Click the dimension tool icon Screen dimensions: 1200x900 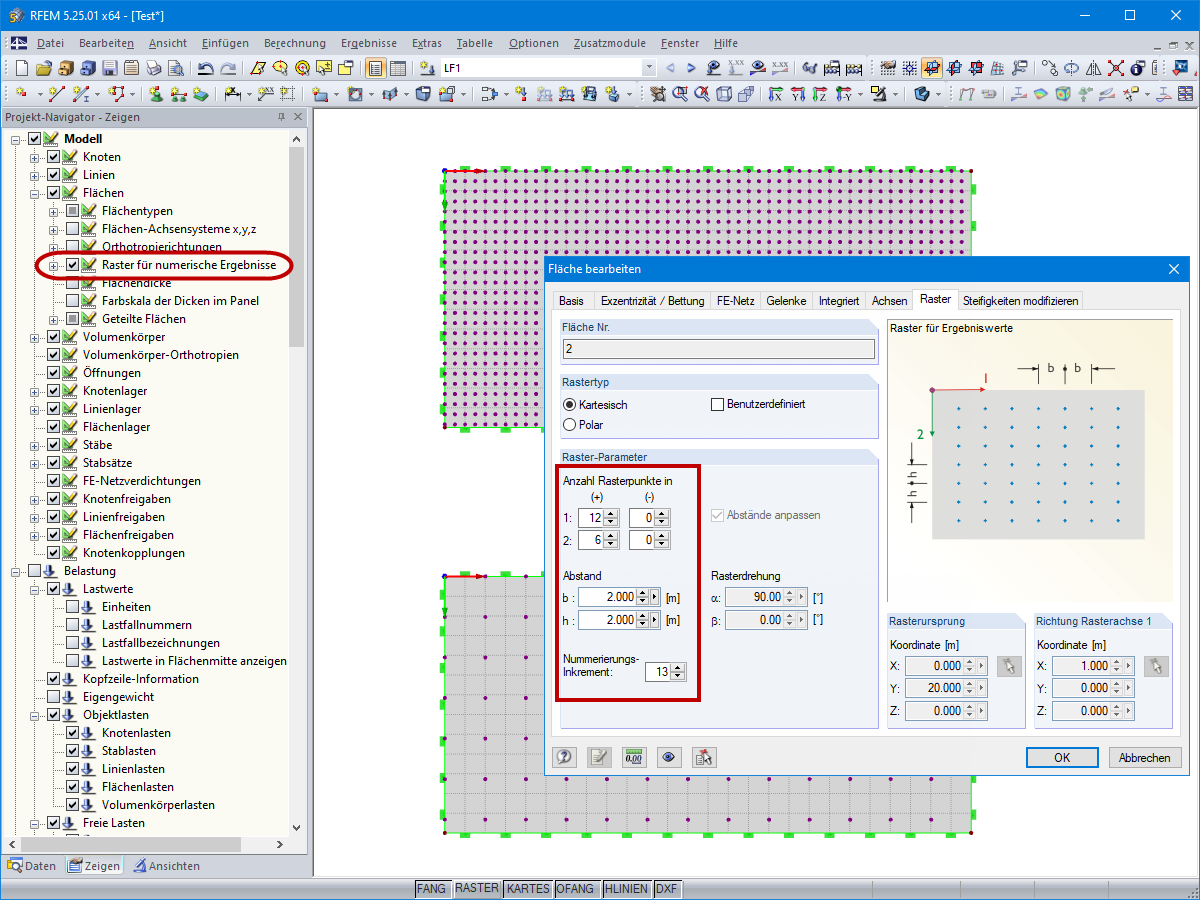(232, 94)
